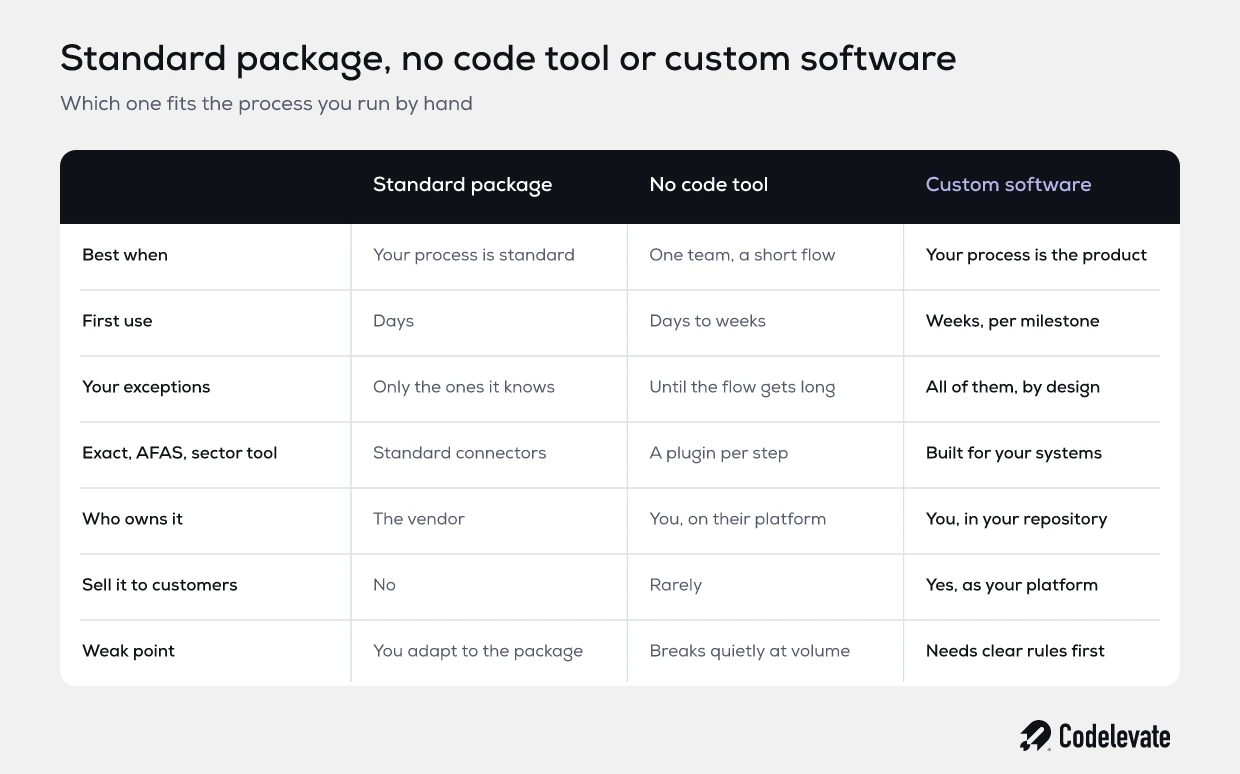Click cell 'You adapt to the package'

click(478, 651)
